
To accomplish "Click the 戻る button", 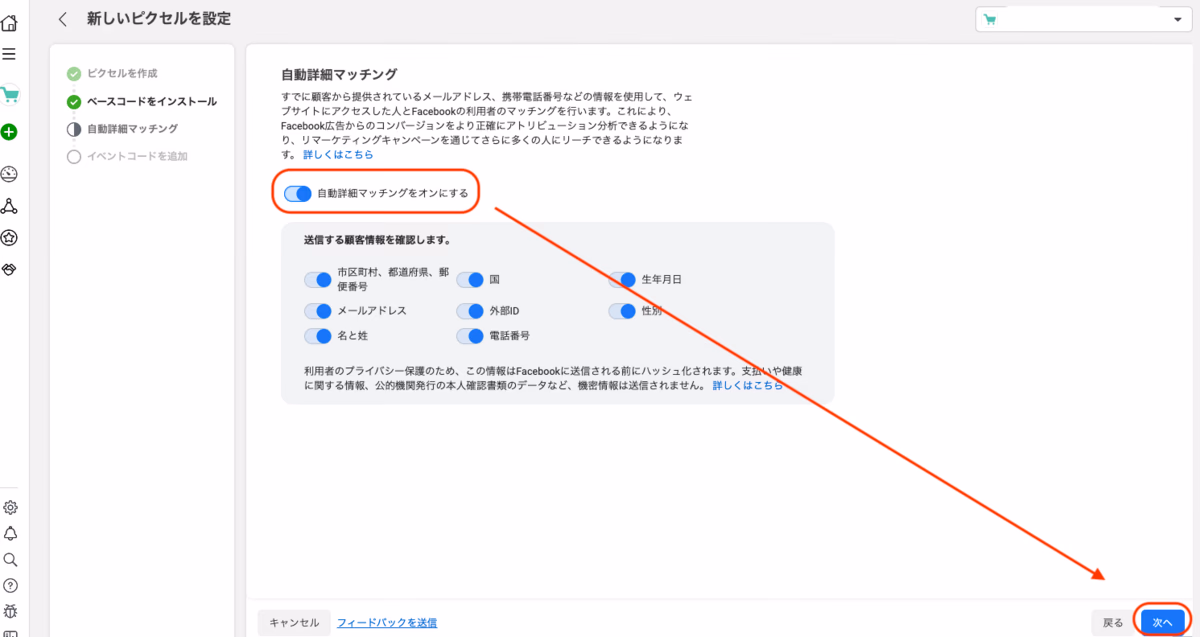I will (1113, 622).
